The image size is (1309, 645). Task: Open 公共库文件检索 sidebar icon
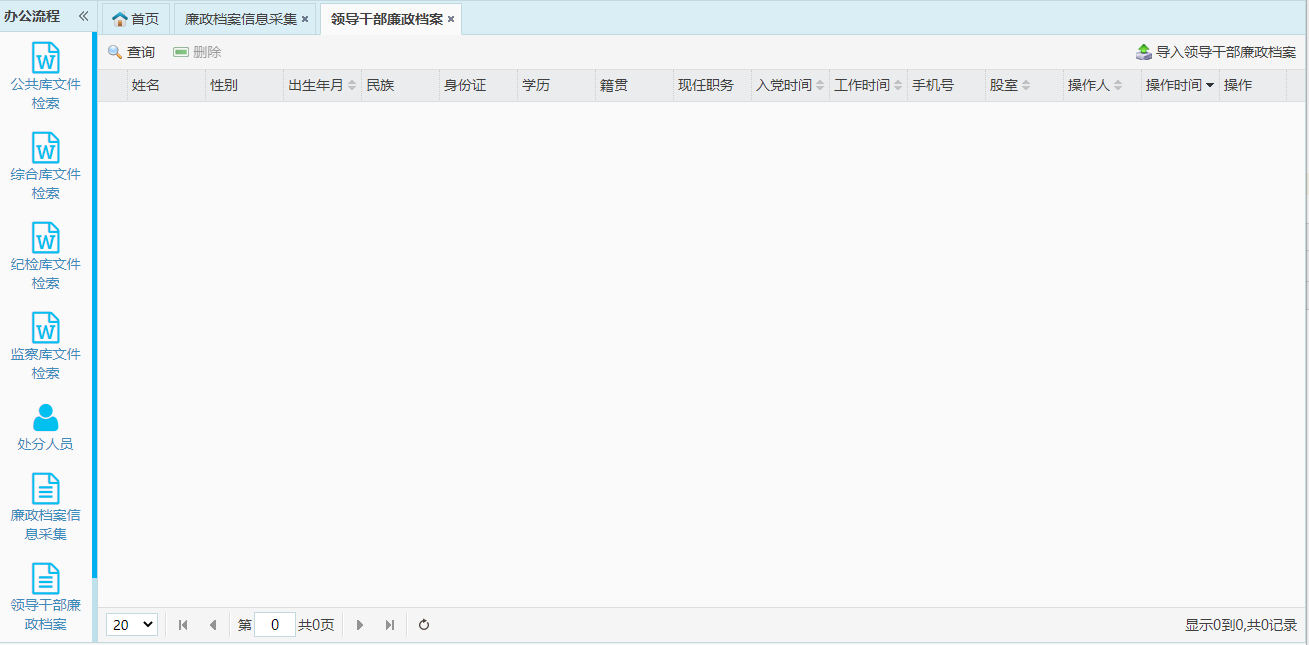(46, 58)
